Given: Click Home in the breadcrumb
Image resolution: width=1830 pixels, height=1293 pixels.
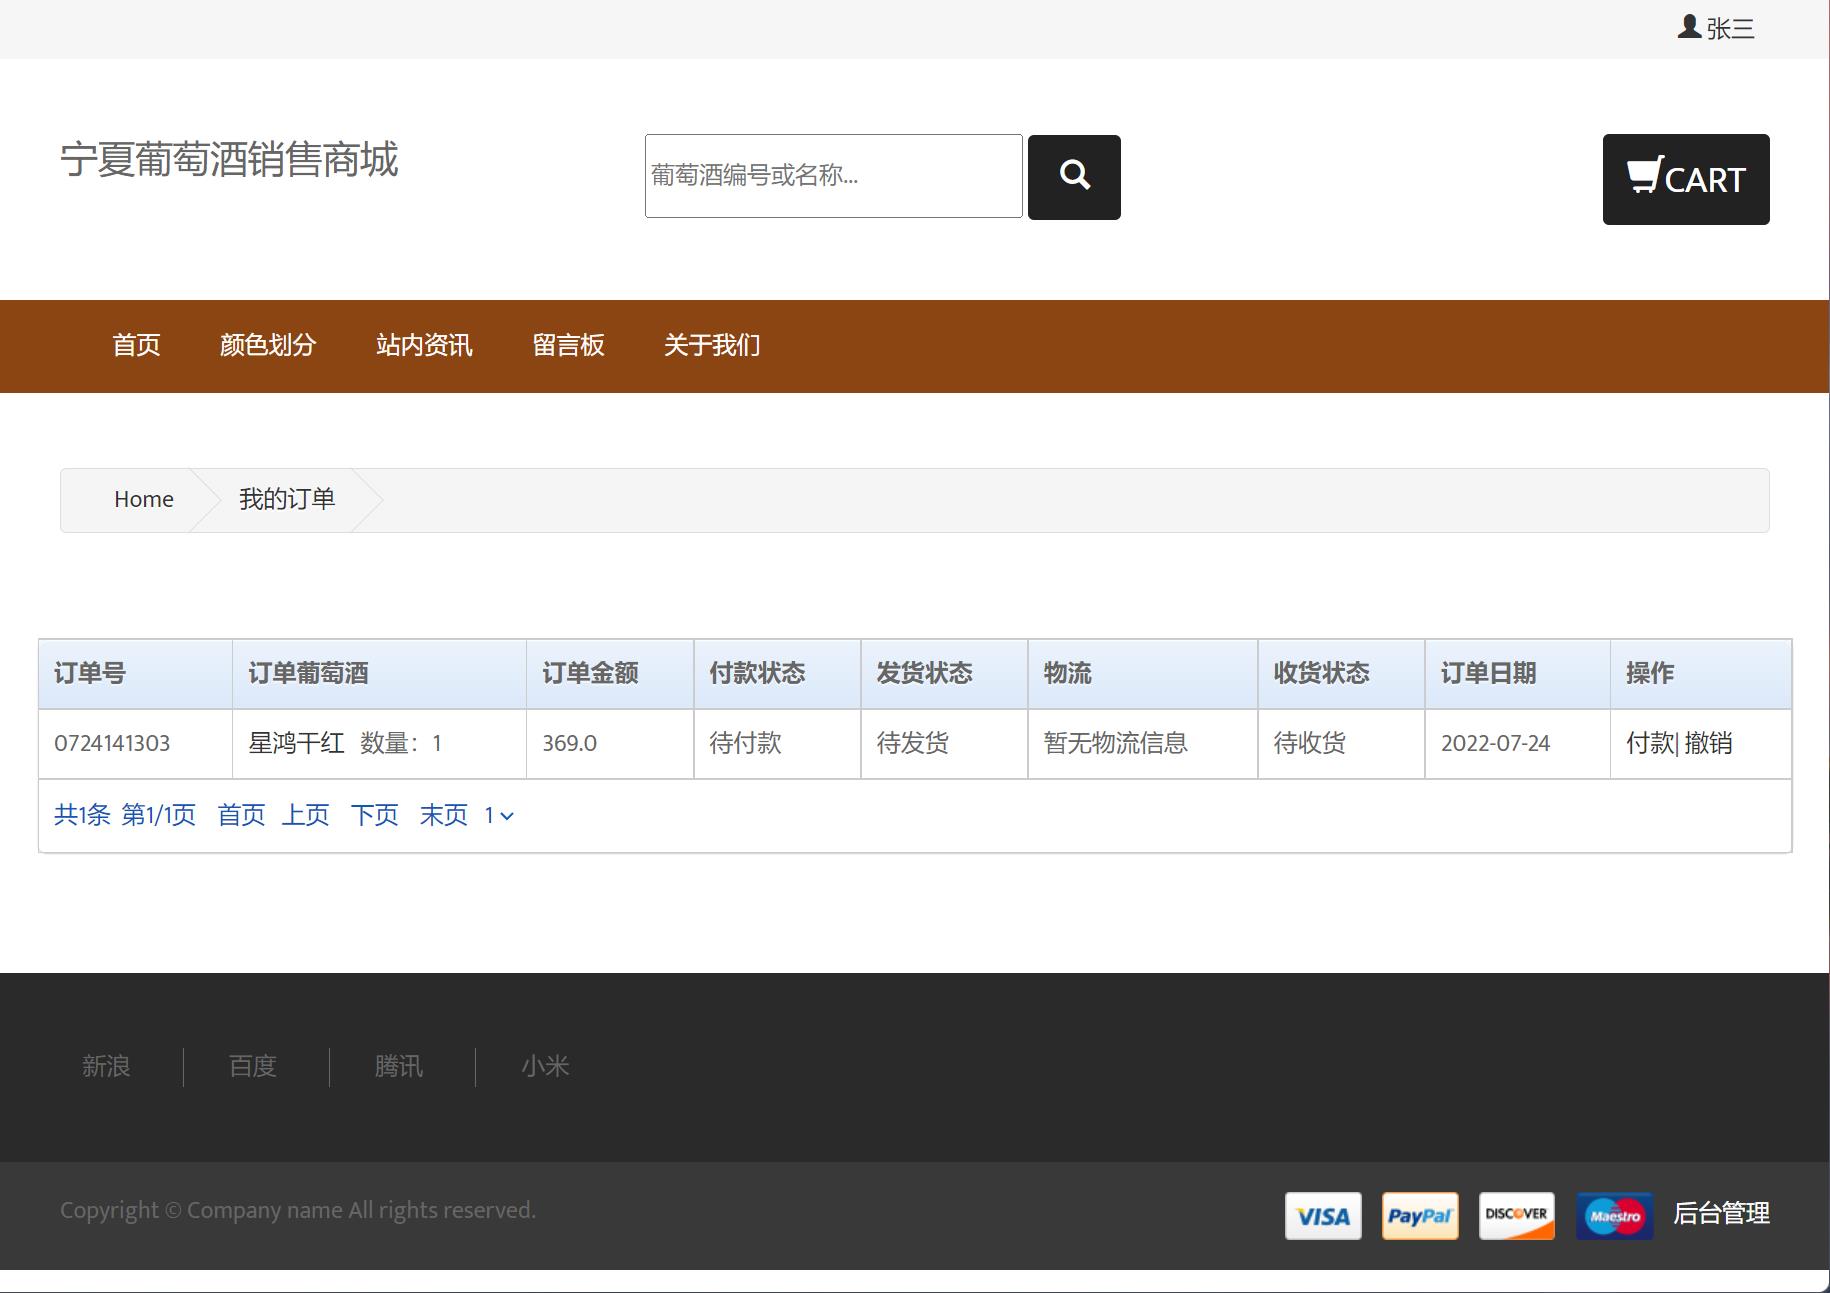Looking at the screenshot, I should pos(143,499).
